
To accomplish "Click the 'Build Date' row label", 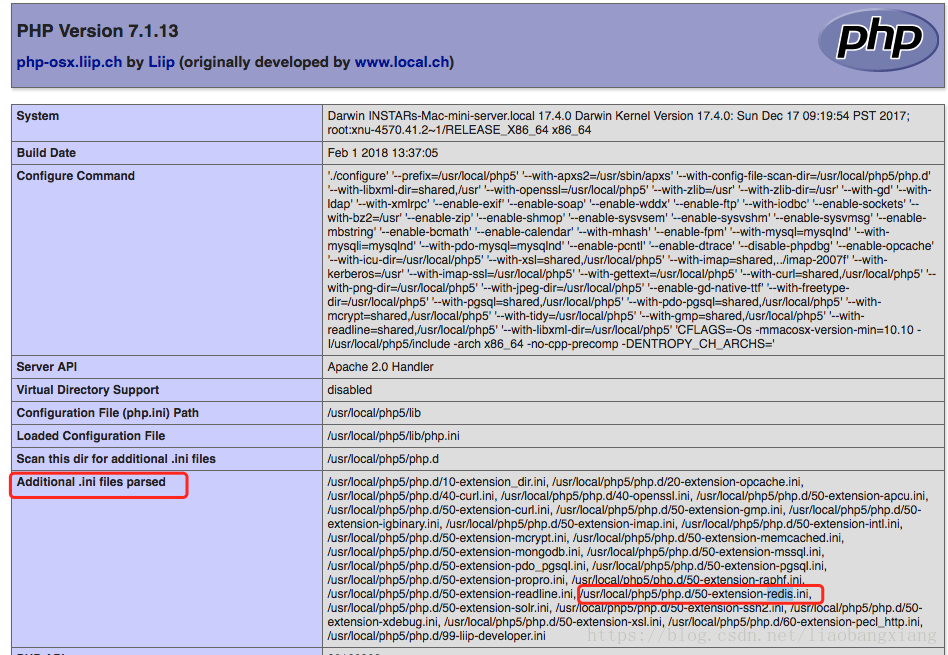I will click(46, 153).
